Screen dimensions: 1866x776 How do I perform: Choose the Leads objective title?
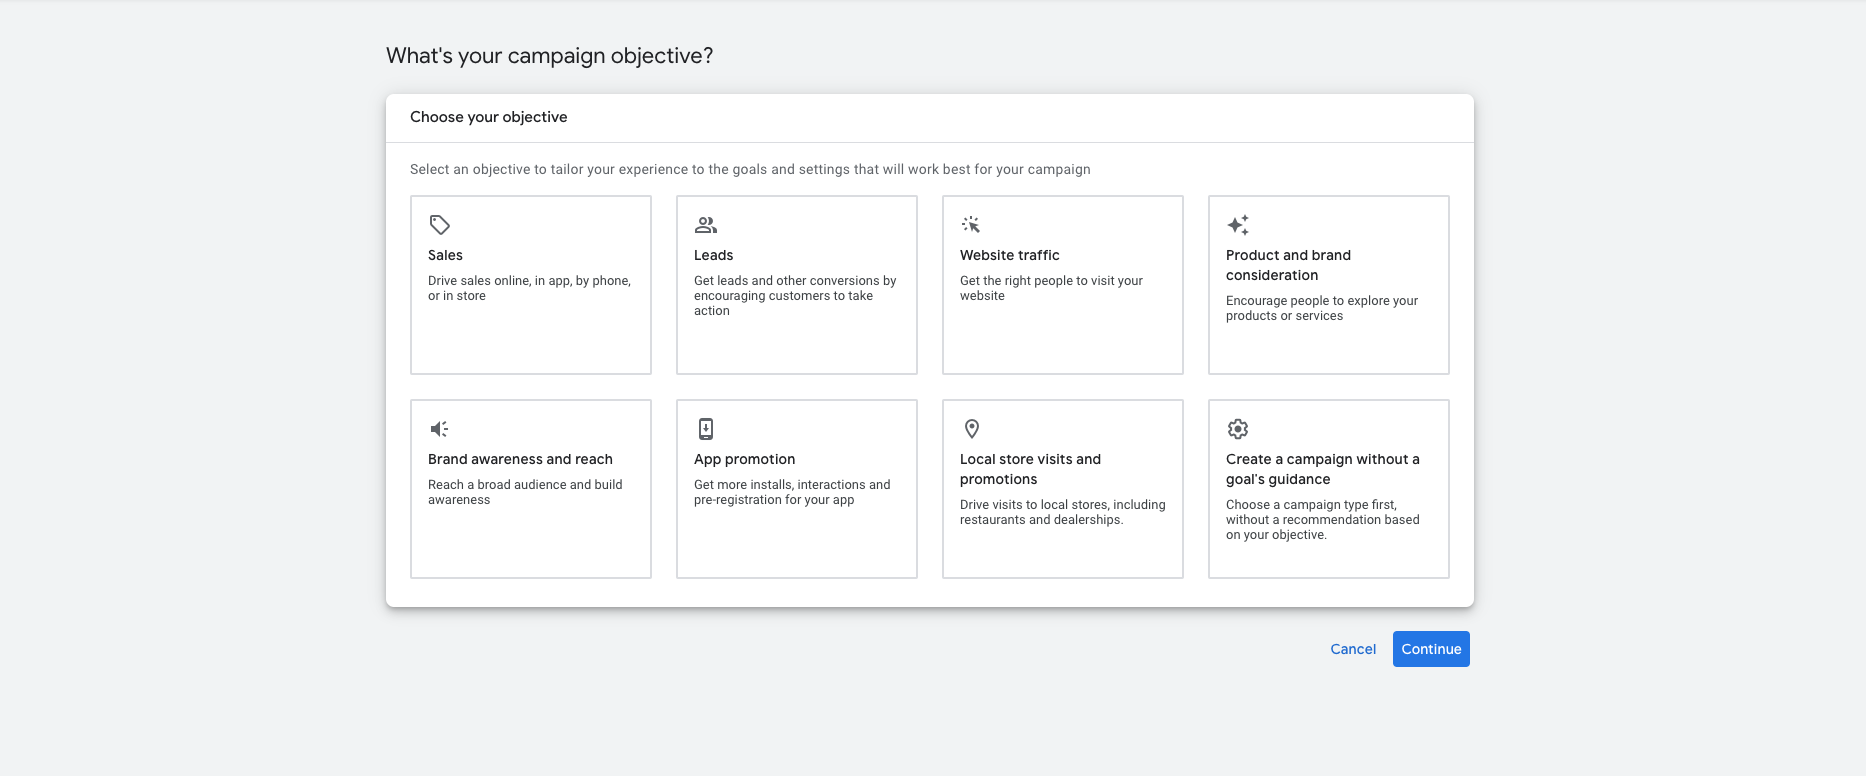(x=713, y=255)
